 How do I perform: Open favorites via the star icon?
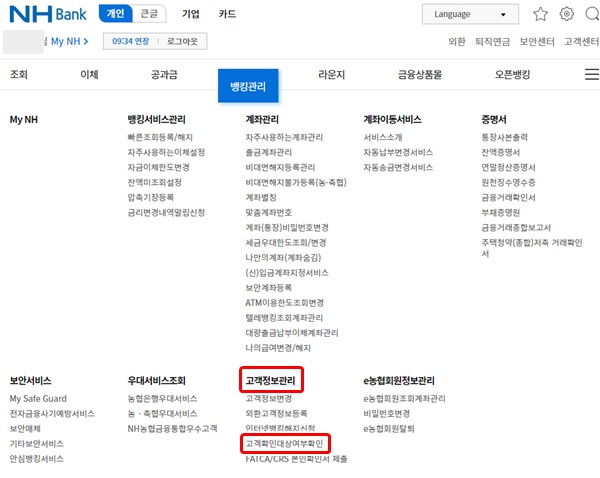(540, 14)
